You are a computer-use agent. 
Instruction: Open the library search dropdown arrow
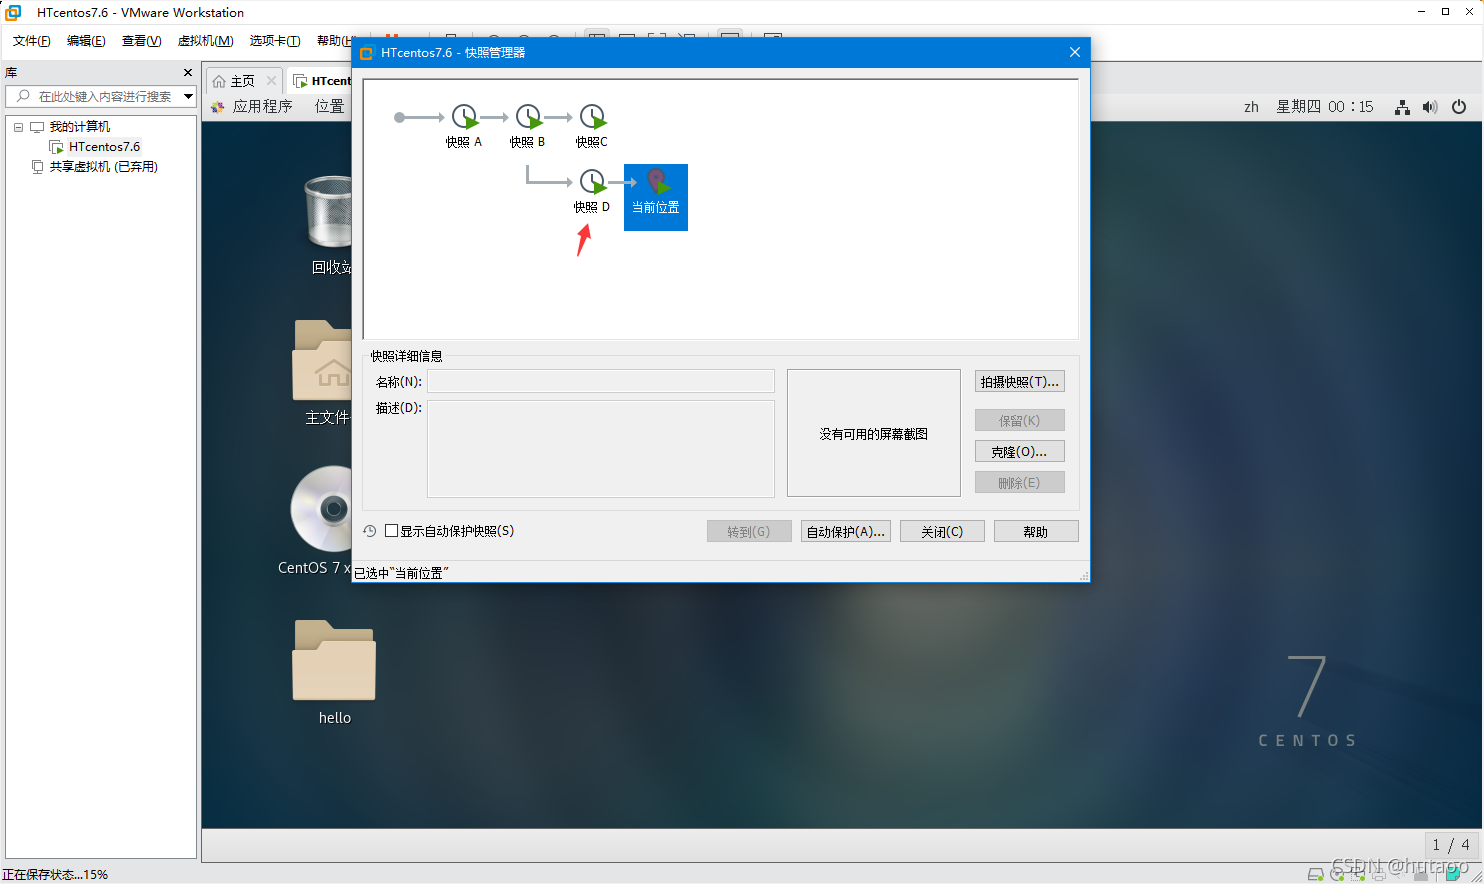(188, 96)
